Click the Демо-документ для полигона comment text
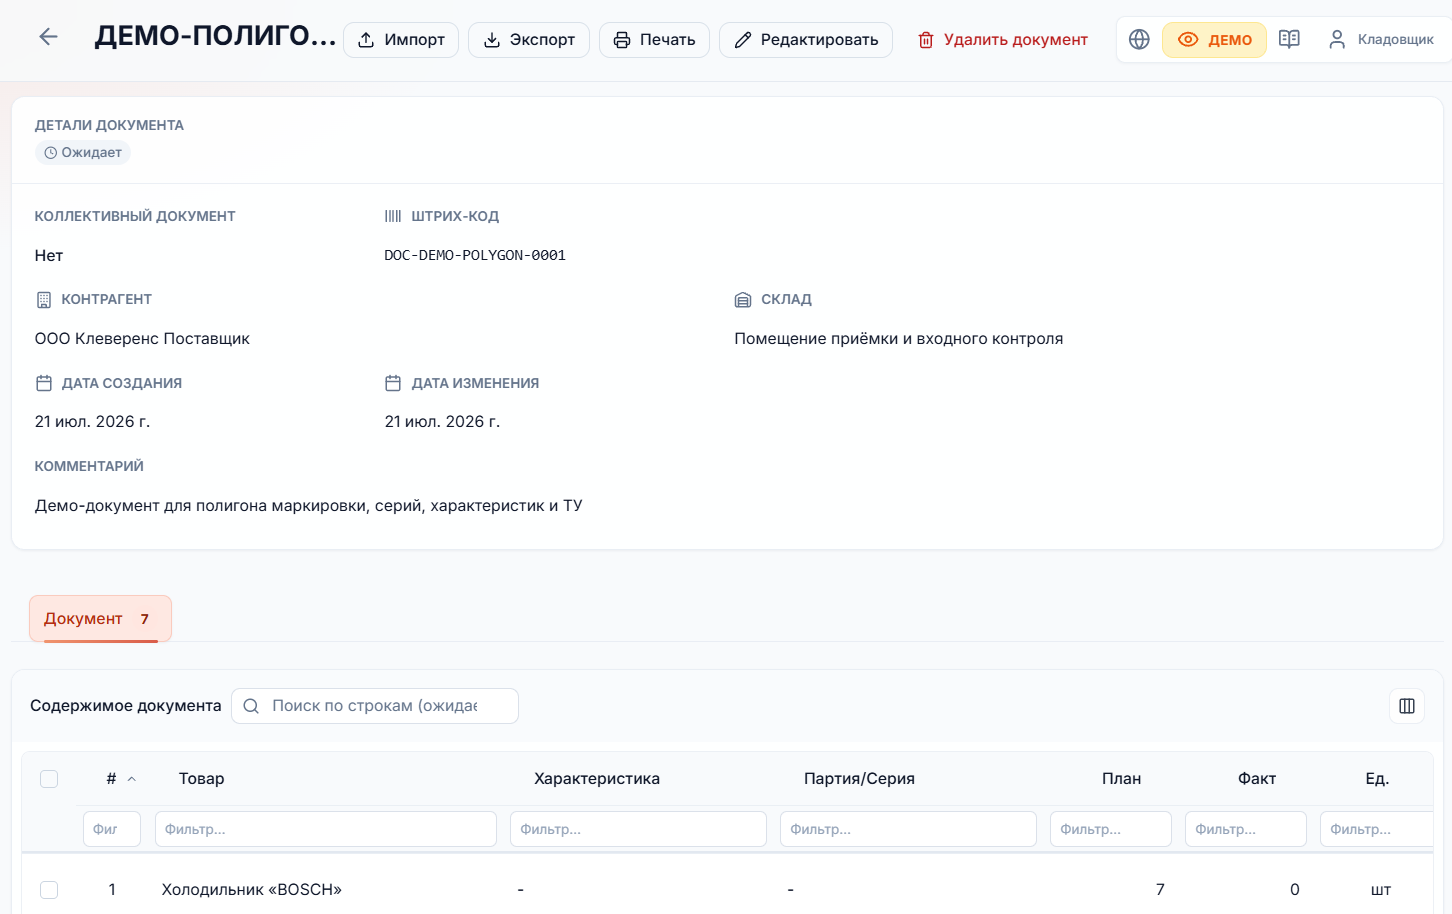The image size is (1452, 914). 308,506
